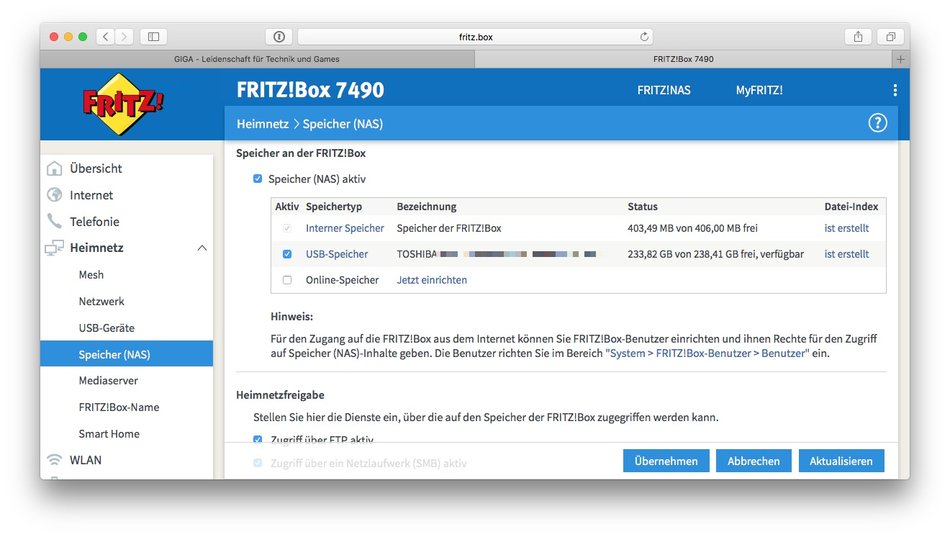Switch to the GIGA browser tab
The width and height of the screenshot is (950, 537).
pos(257,59)
